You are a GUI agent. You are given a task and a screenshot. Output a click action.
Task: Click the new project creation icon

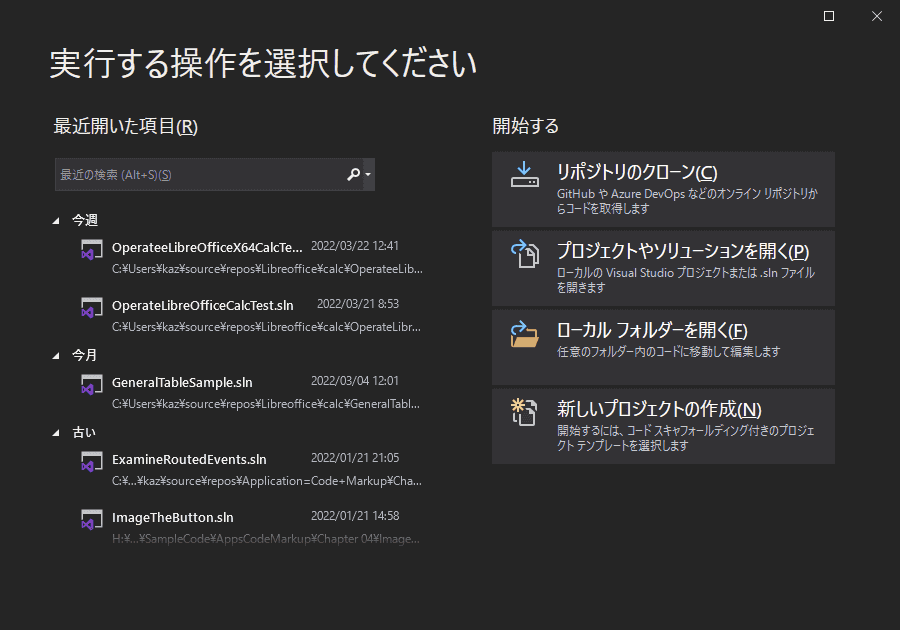(525, 412)
